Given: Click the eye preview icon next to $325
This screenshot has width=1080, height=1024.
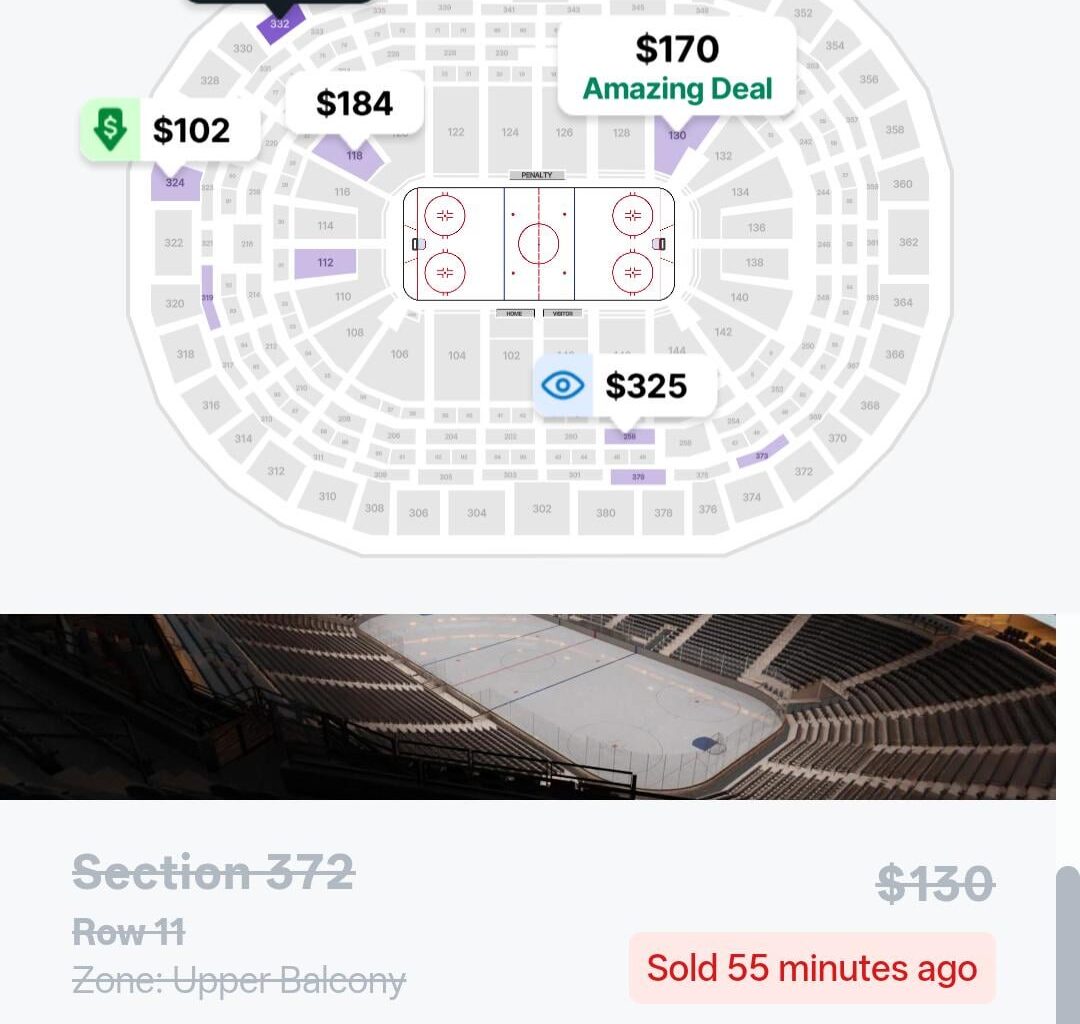Looking at the screenshot, I should (563, 384).
